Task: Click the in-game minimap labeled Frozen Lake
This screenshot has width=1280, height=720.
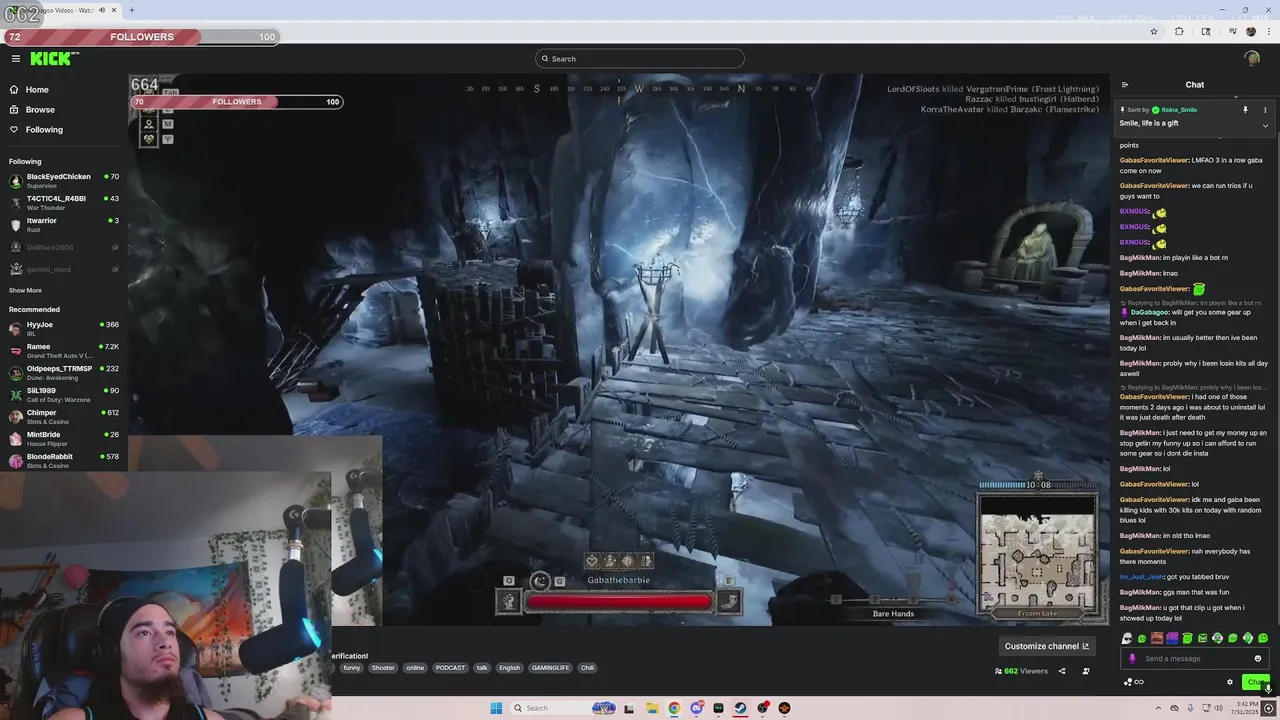Action: (1037, 555)
